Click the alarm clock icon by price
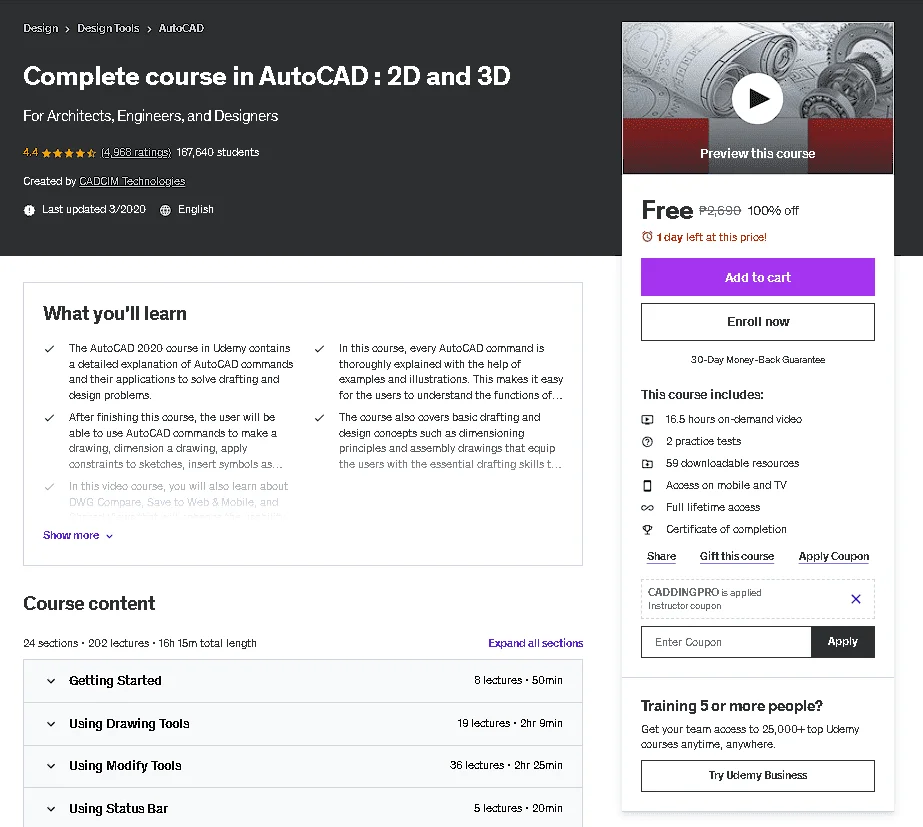The image size is (923, 827). [x=647, y=237]
